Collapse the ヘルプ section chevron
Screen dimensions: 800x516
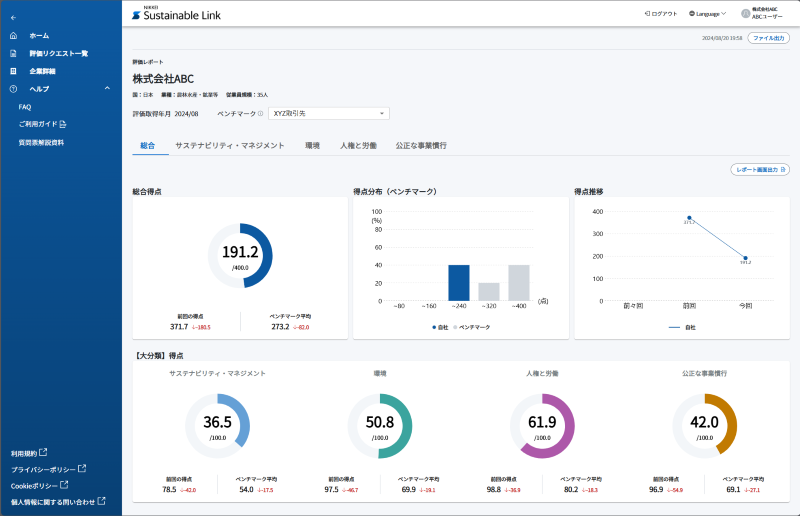107,89
